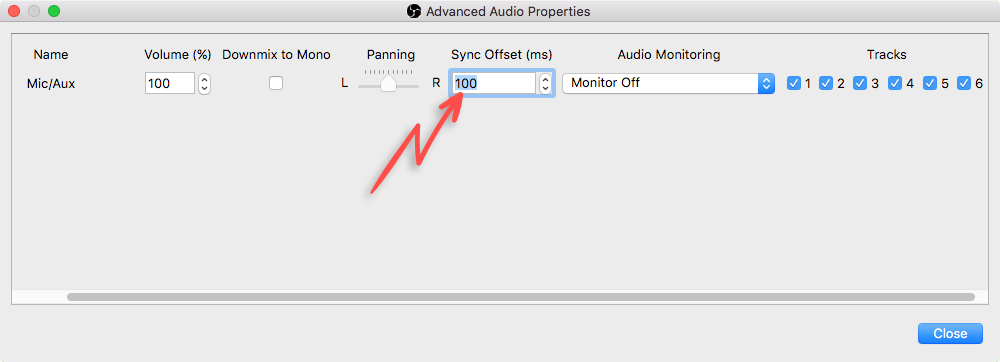The height and width of the screenshot is (362, 1000).
Task: Click the Sync Offset (ms) input field
Action: [x=494, y=83]
